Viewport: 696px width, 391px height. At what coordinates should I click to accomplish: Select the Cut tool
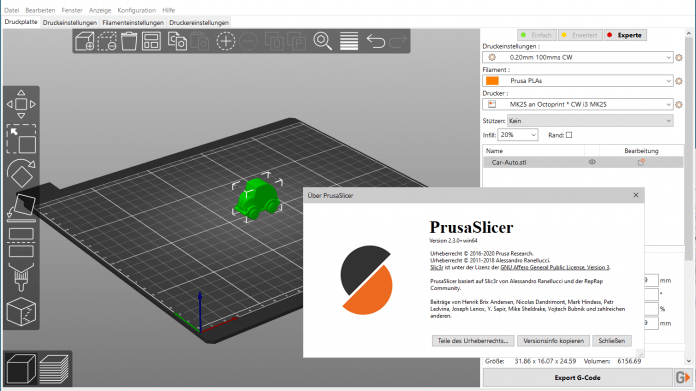click(21, 243)
